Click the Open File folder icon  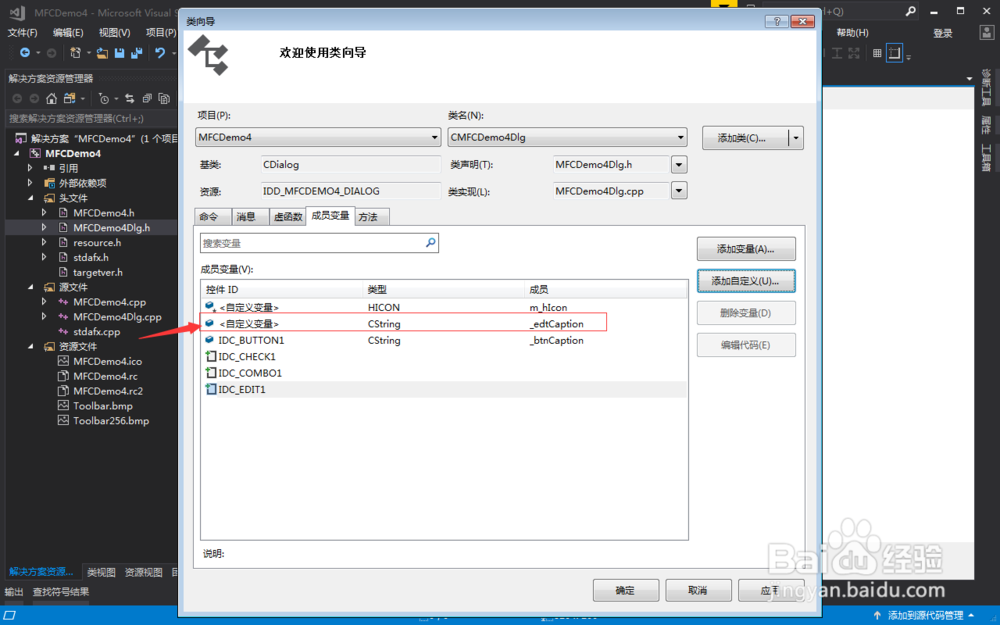click(x=102, y=53)
